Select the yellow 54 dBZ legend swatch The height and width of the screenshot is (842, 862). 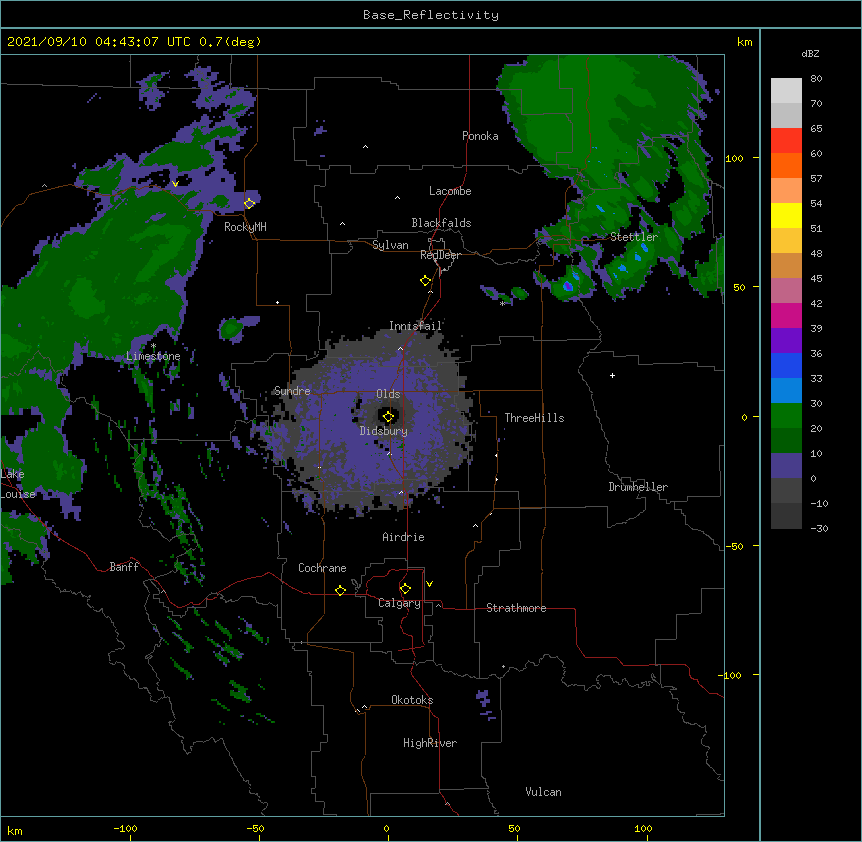786,215
